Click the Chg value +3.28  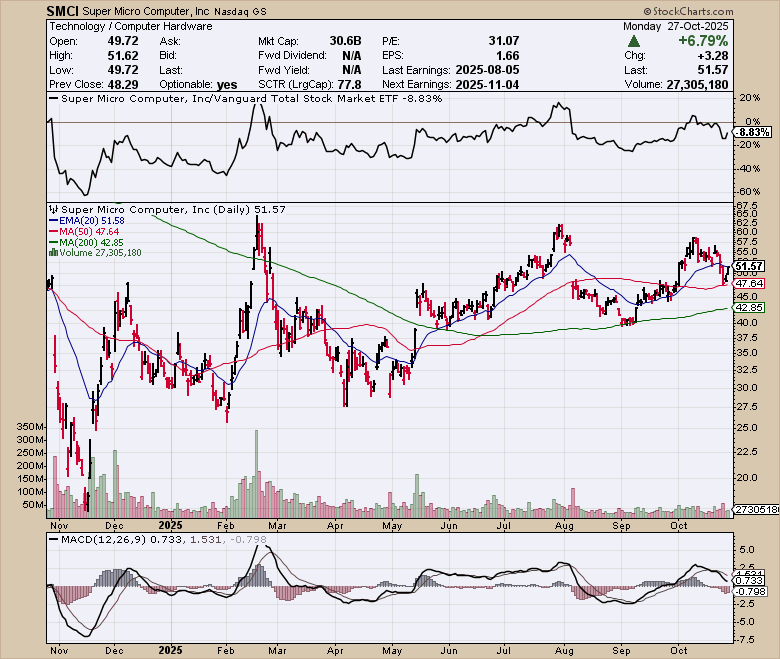[713, 55]
